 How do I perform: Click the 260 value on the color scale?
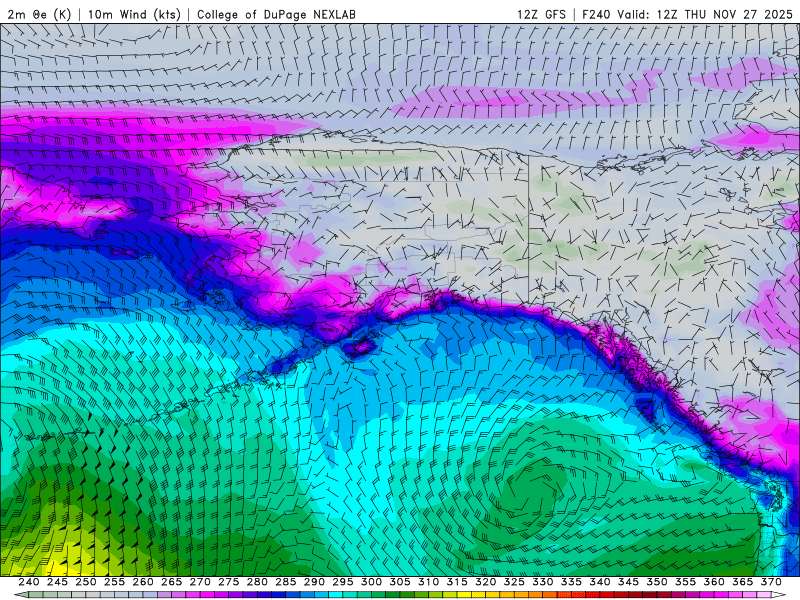143,582
